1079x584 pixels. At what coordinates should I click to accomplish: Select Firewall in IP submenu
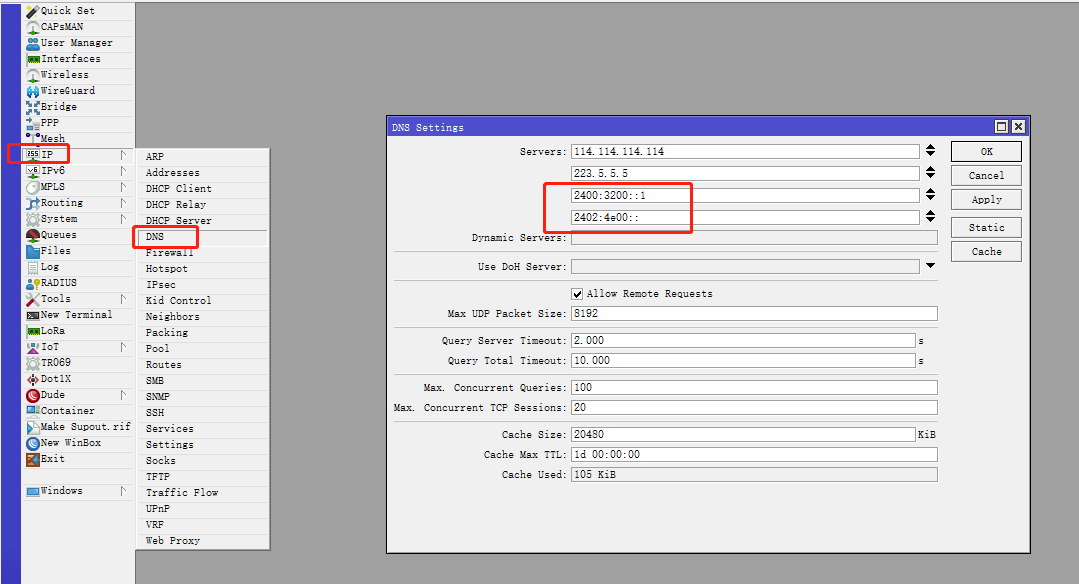point(202,252)
